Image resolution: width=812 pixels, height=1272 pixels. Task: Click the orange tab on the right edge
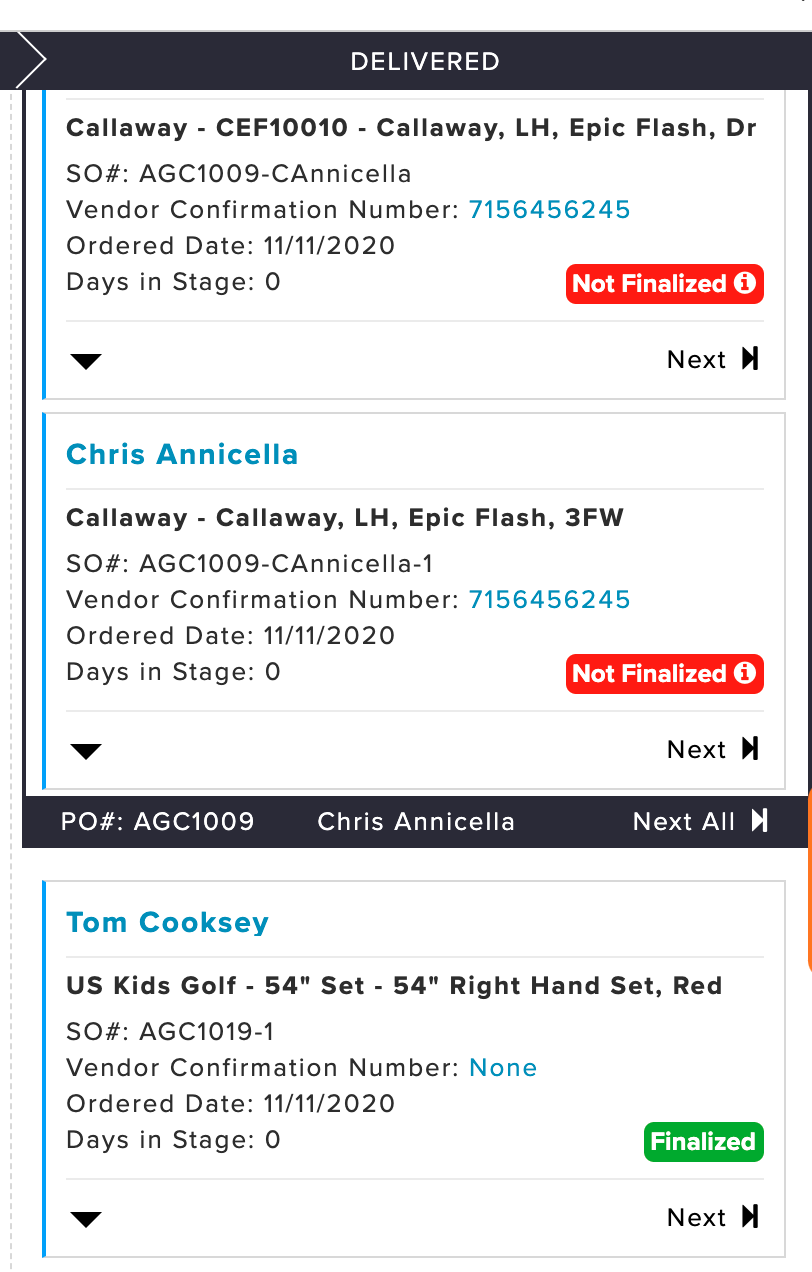pyautogui.click(x=809, y=882)
